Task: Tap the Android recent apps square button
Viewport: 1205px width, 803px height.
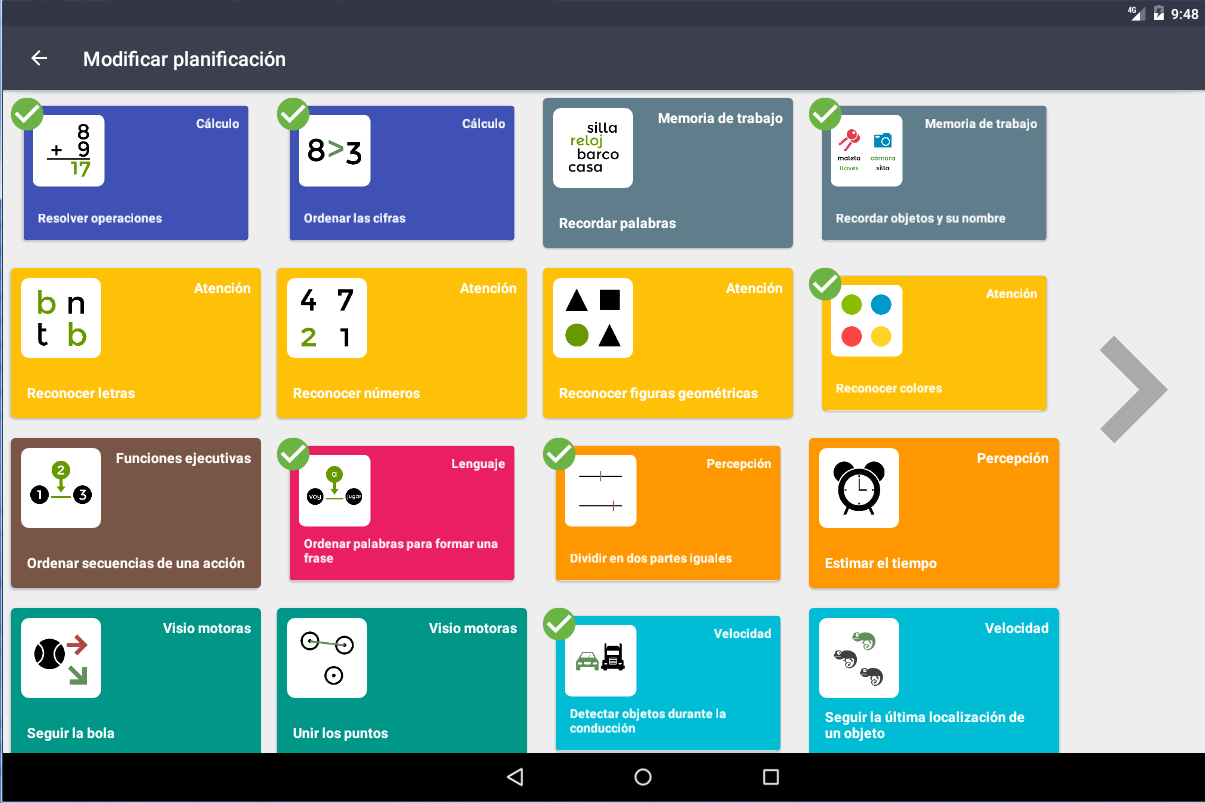Action: coord(770,777)
